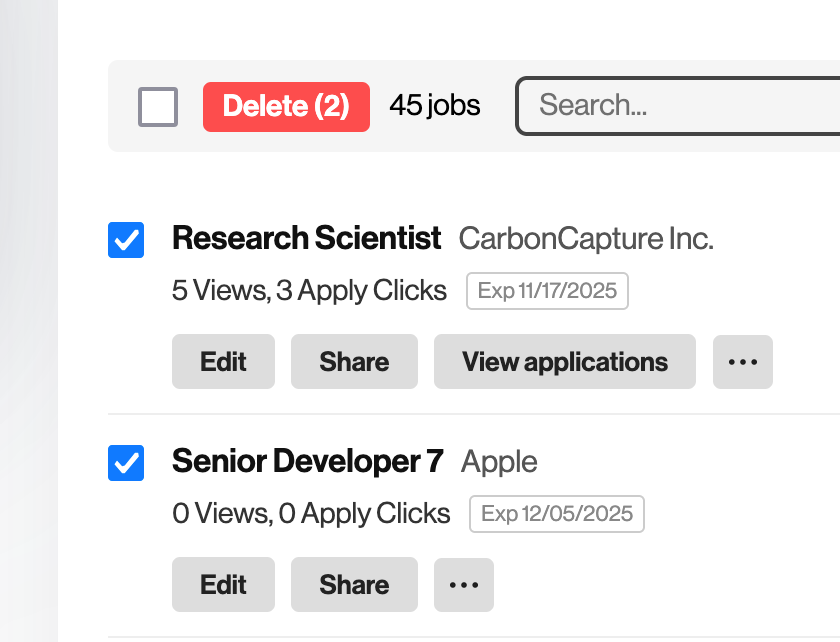
Task: Share the Senior Developer 7 posting
Action: click(x=354, y=585)
